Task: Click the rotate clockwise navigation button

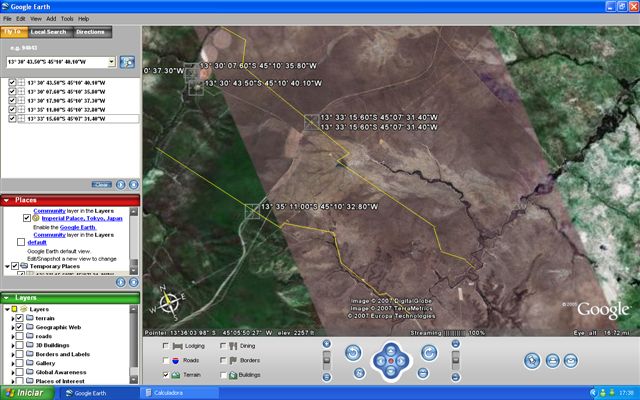Action: 428,351
